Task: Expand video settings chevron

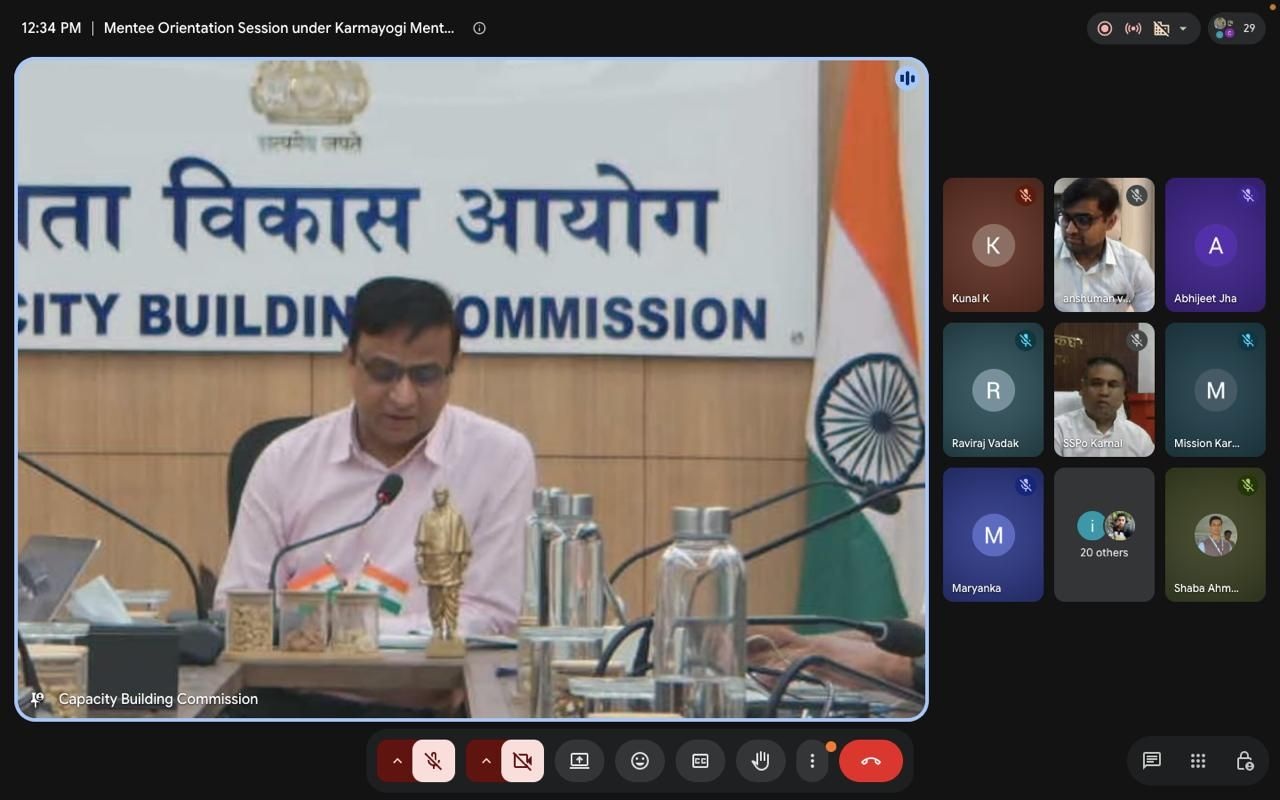Action: pyautogui.click(x=485, y=761)
